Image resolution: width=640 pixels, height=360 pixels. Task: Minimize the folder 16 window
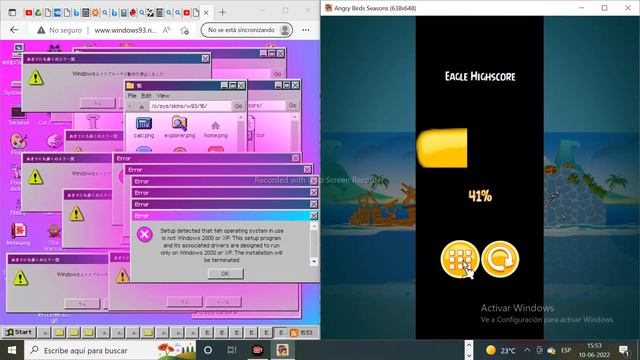coord(224,85)
